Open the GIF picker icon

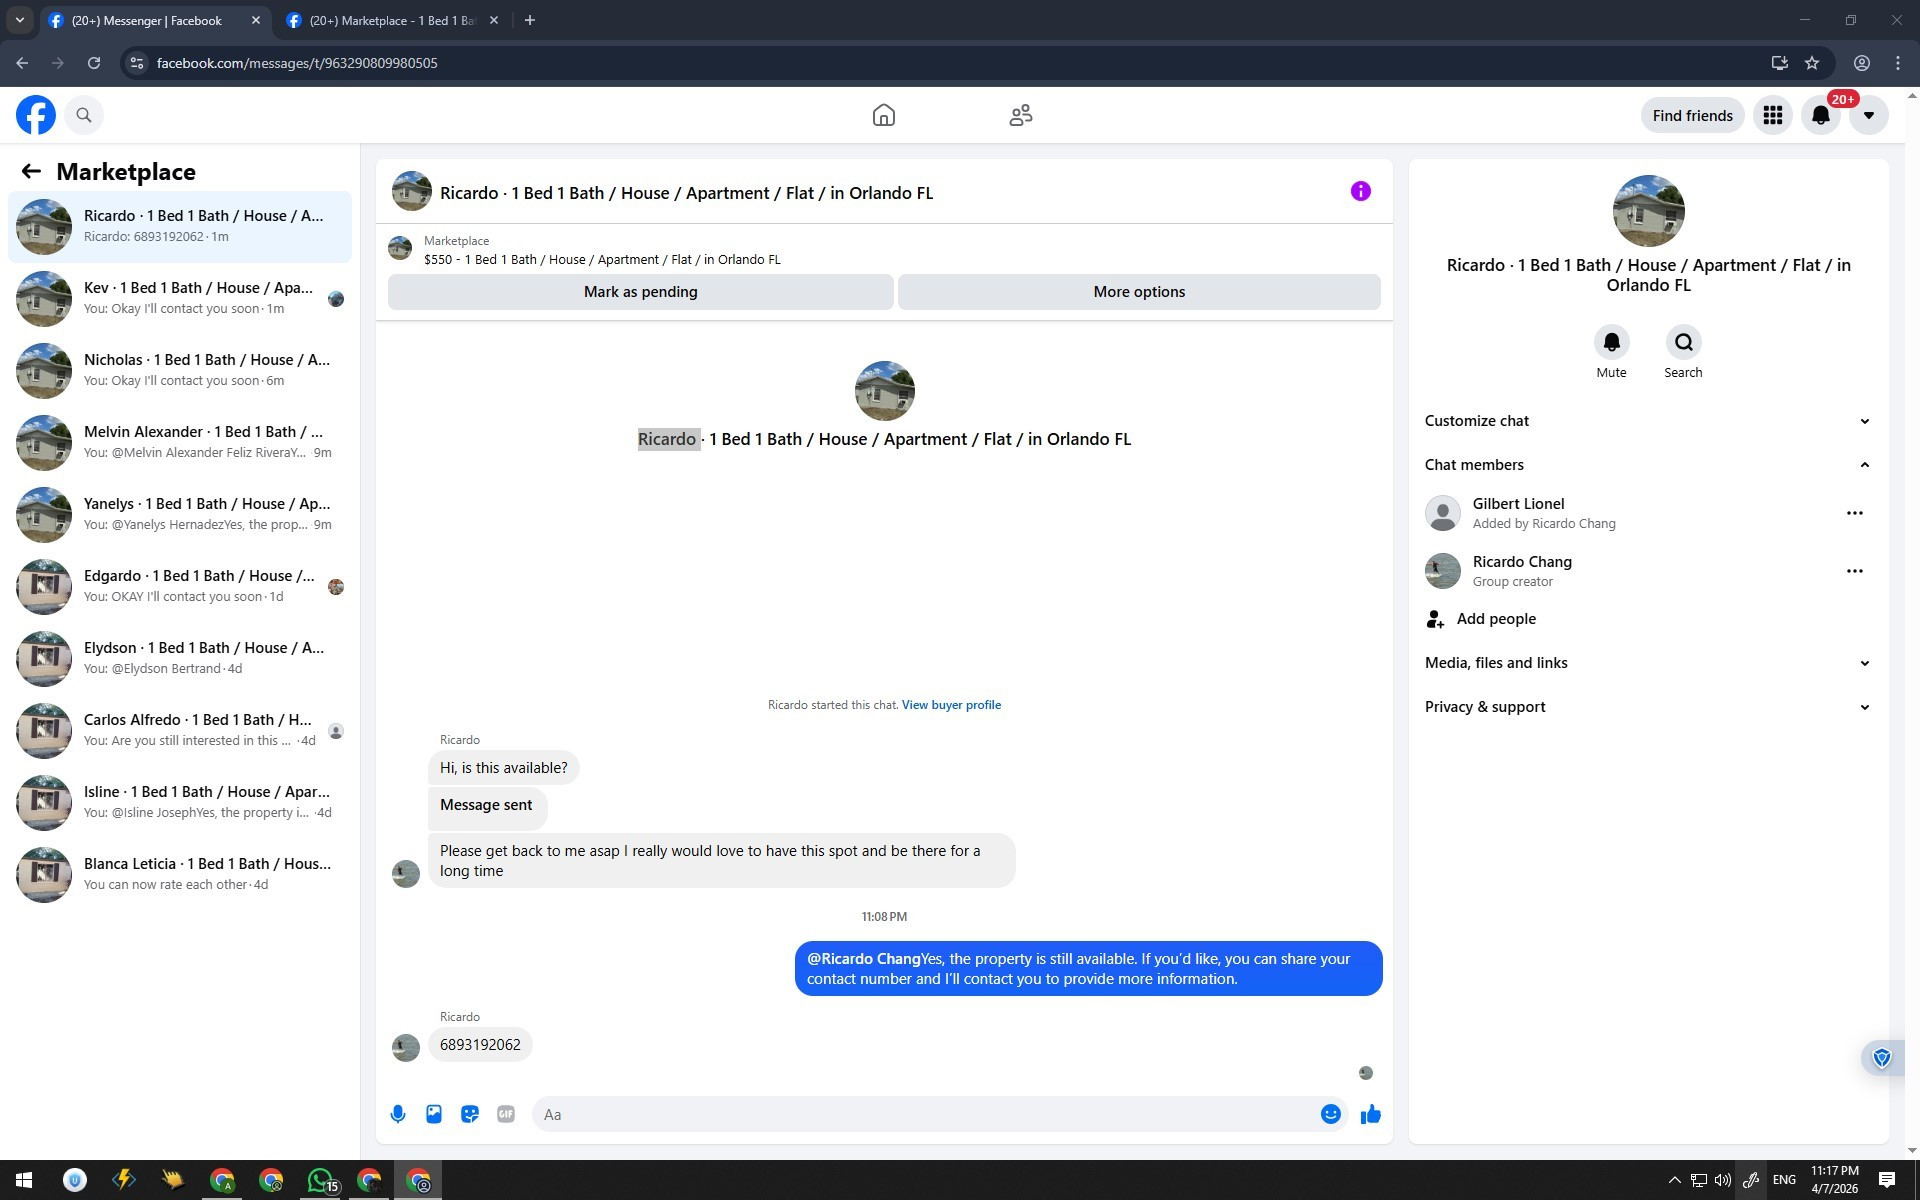click(x=506, y=1114)
